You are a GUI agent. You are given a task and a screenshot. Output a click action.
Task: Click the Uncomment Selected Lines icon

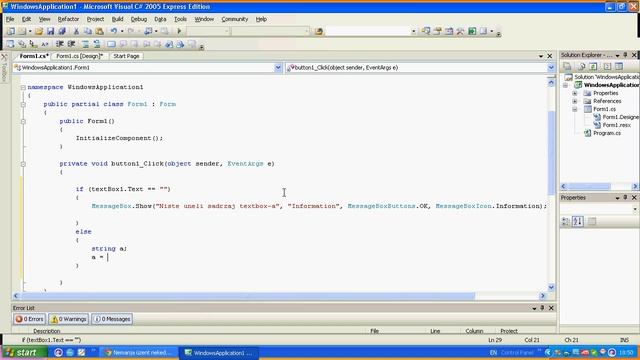click(x=97, y=44)
